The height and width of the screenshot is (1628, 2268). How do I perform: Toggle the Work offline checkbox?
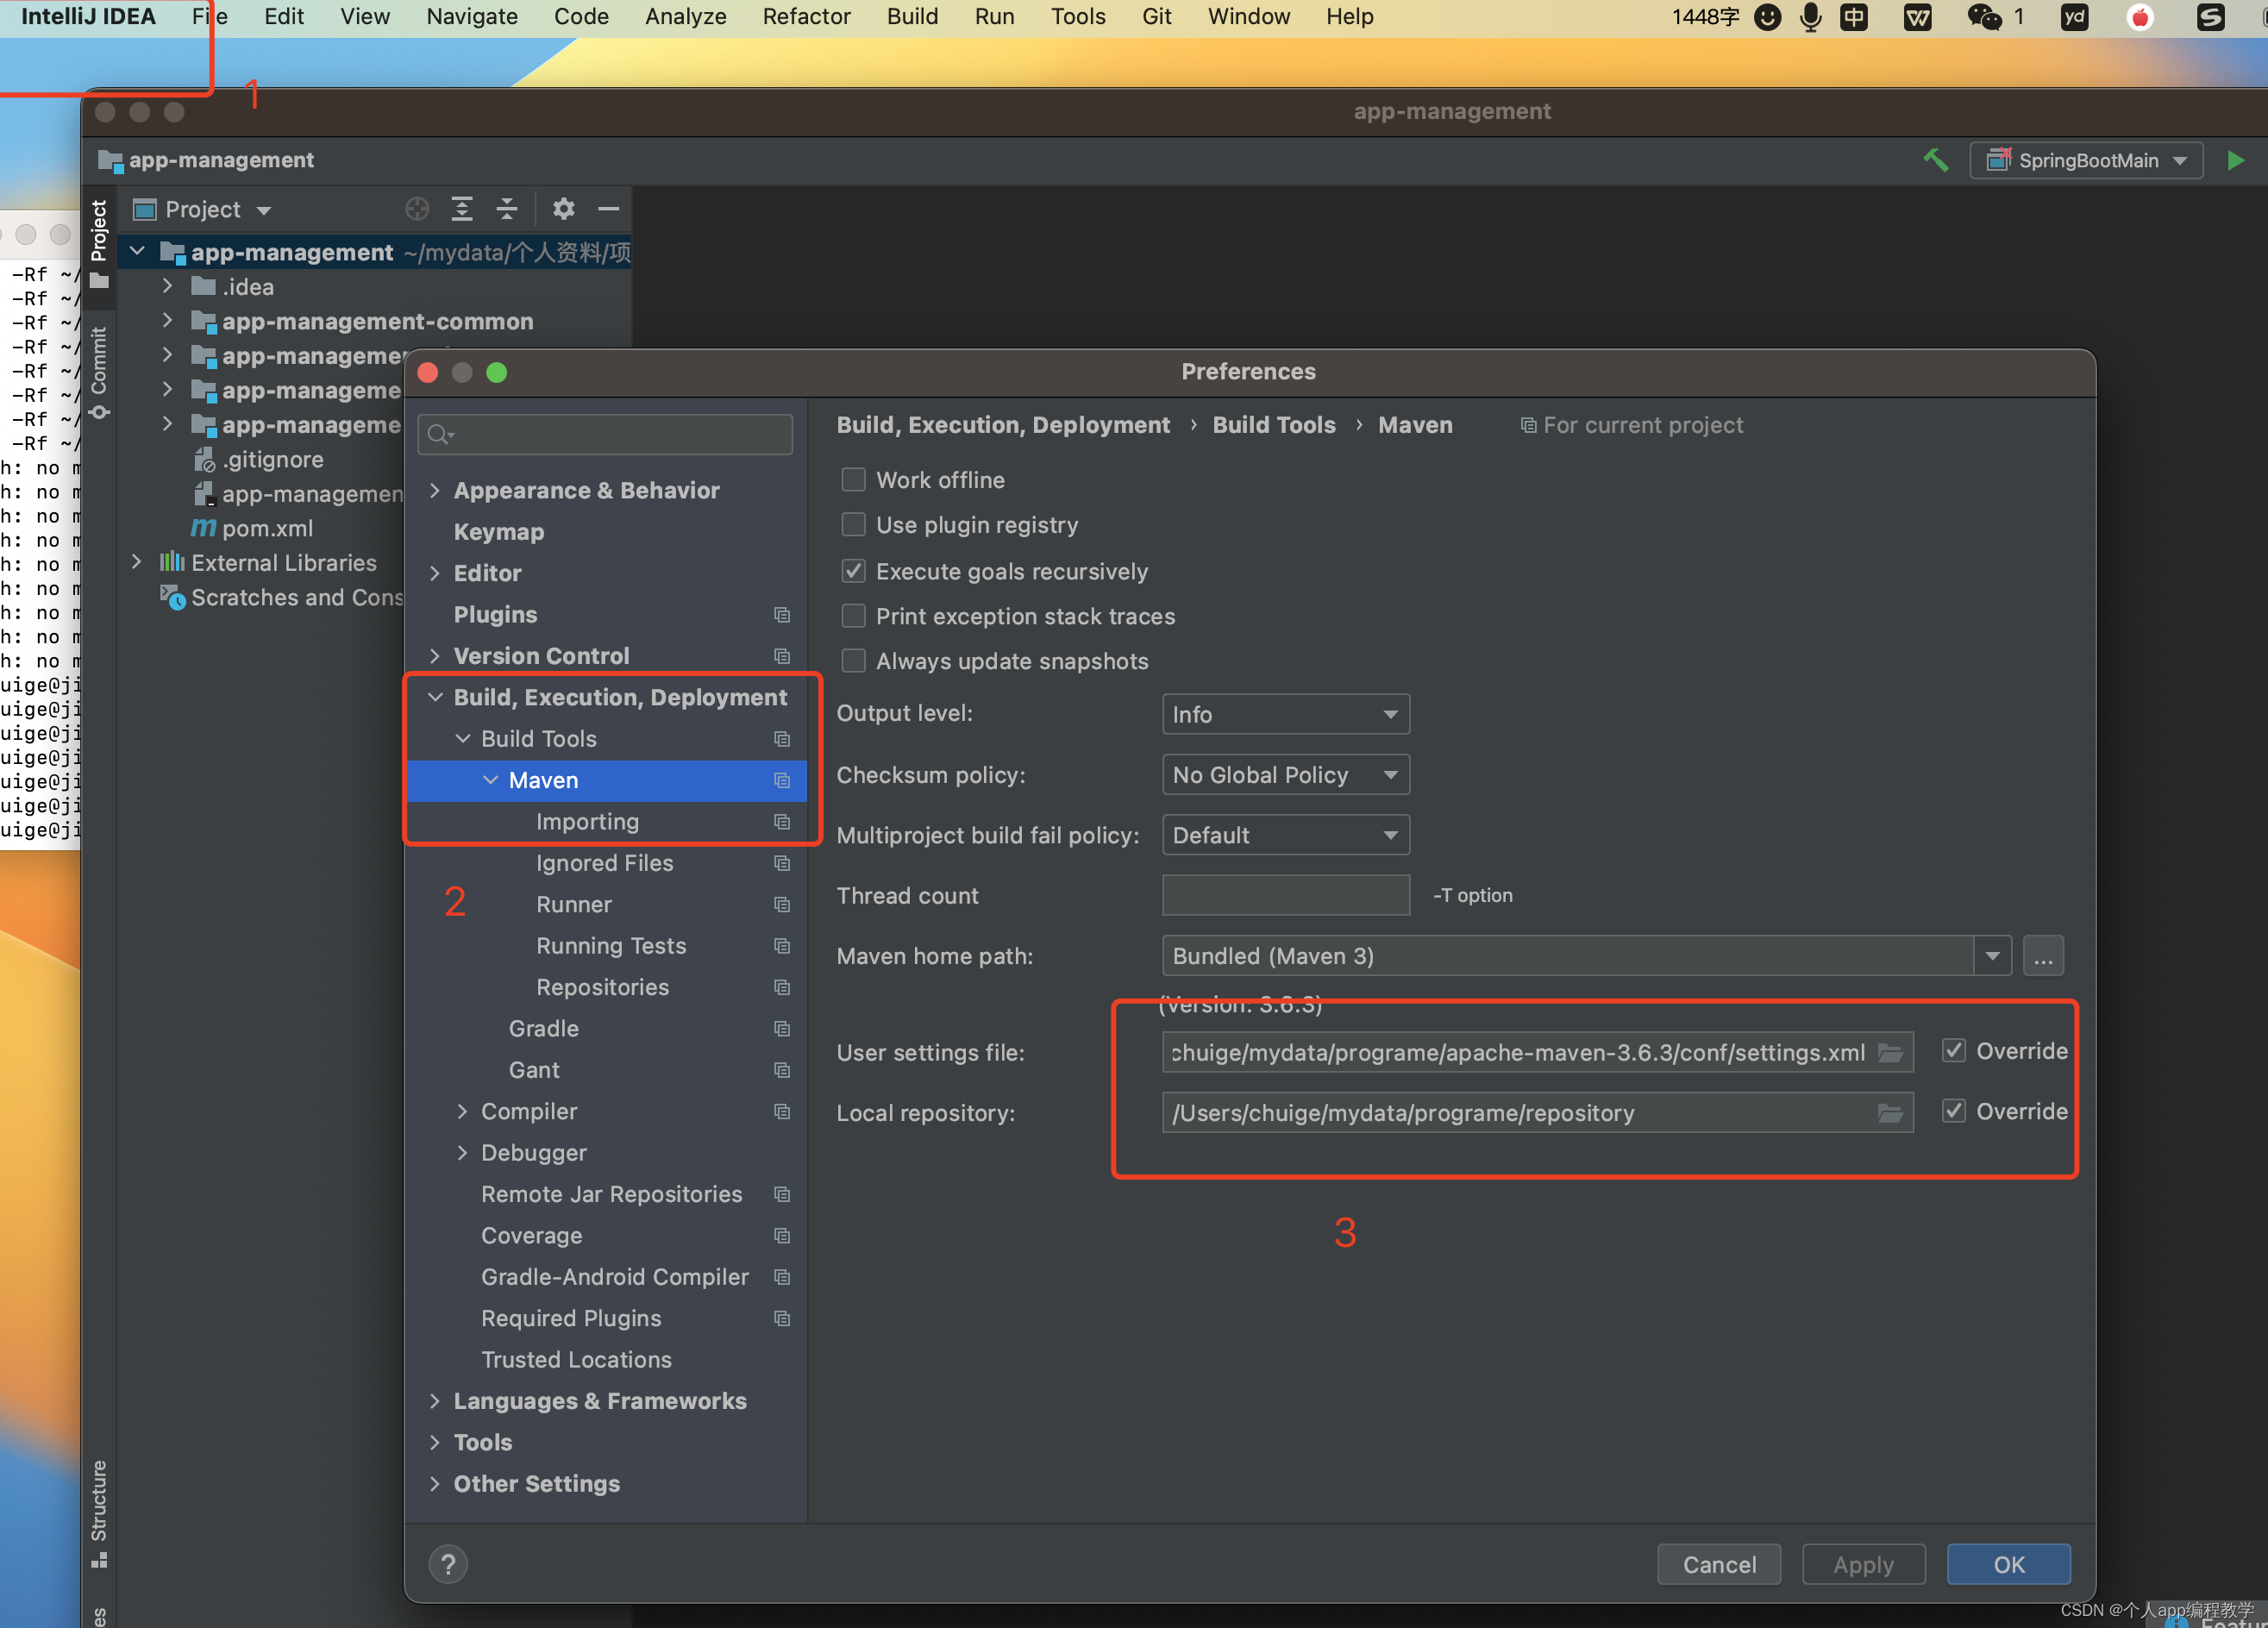[x=852, y=479]
